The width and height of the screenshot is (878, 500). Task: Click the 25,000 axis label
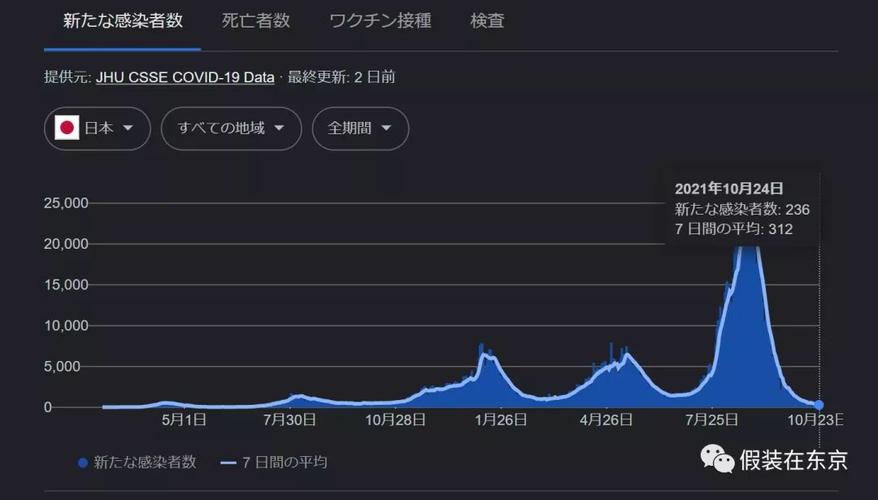[66, 203]
